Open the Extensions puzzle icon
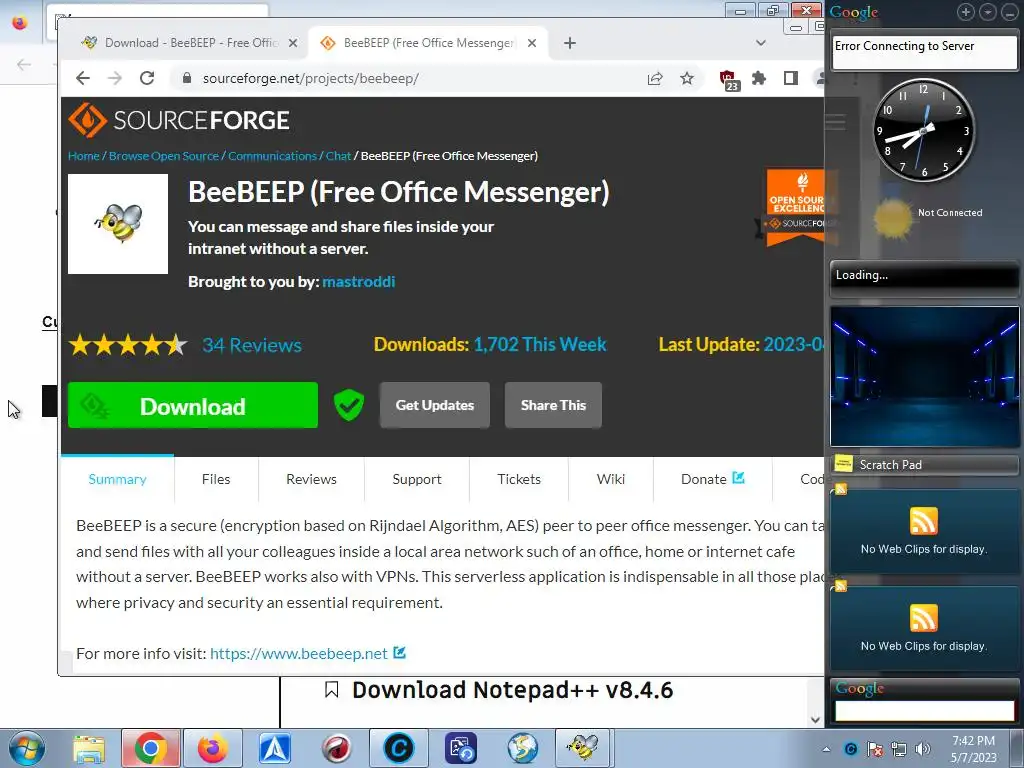This screenshot has width=1024, height=768. coord(759,78)
